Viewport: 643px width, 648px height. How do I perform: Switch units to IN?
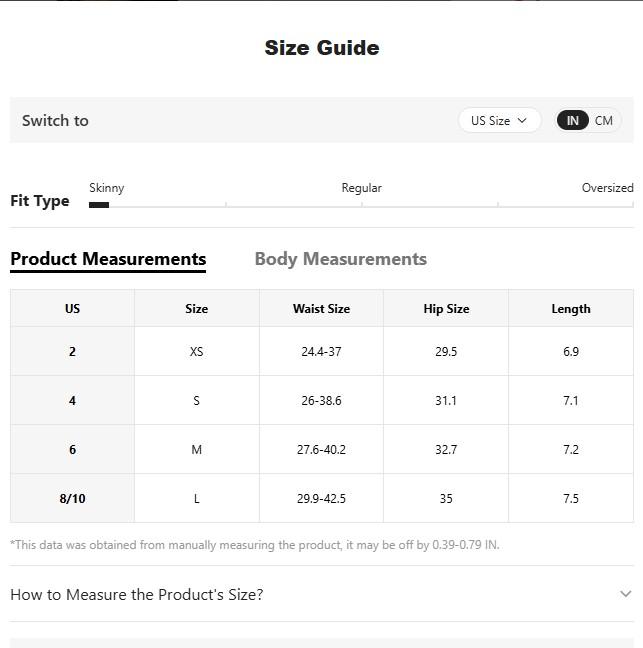click(x=572, y=120)
